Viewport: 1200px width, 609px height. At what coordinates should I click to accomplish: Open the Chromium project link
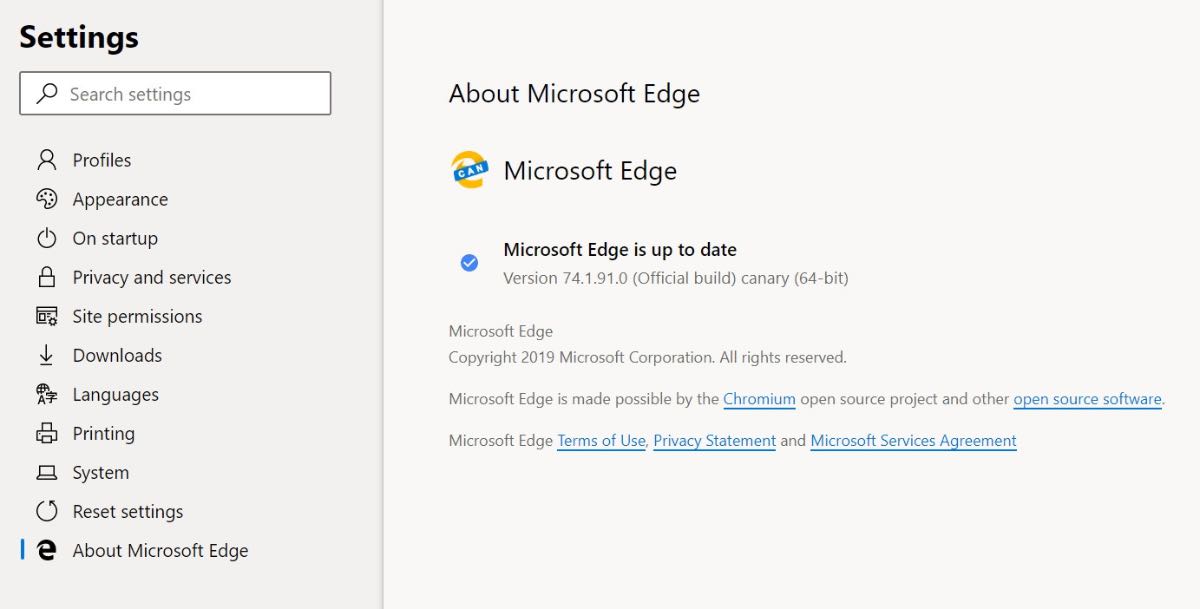[759, 399]
